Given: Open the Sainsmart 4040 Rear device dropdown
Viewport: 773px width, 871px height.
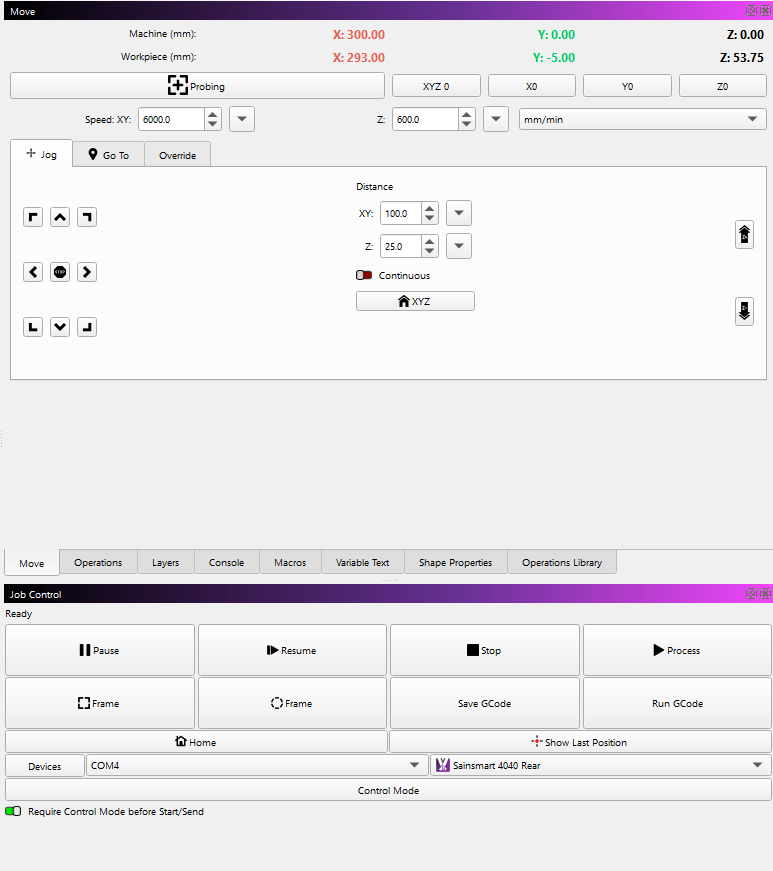Looking at the screenshot, I should click(x=600, y=765).
